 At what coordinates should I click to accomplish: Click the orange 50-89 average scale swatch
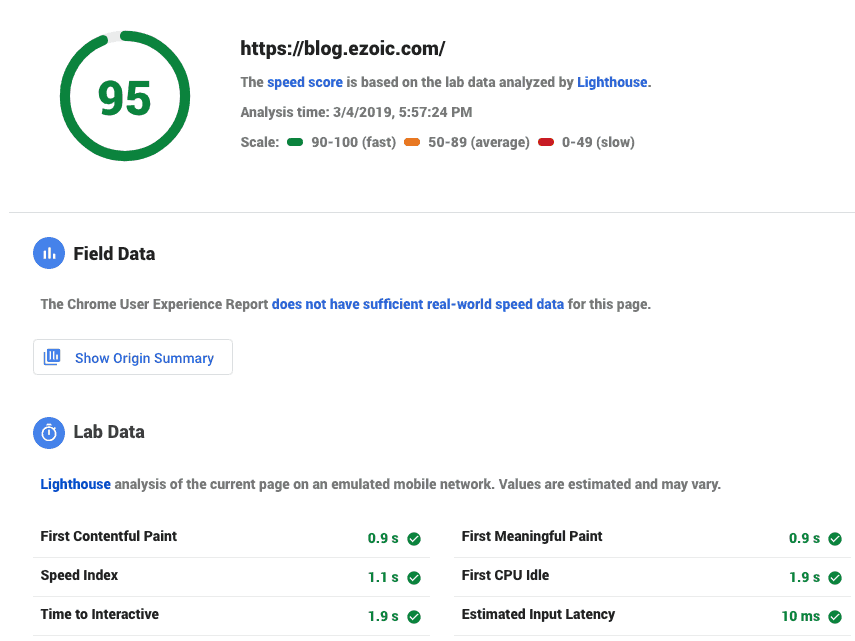pos(412,142)
